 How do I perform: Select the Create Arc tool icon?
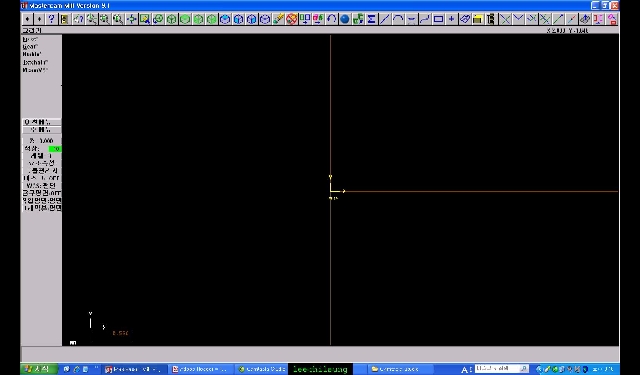[x=398, y=19]
